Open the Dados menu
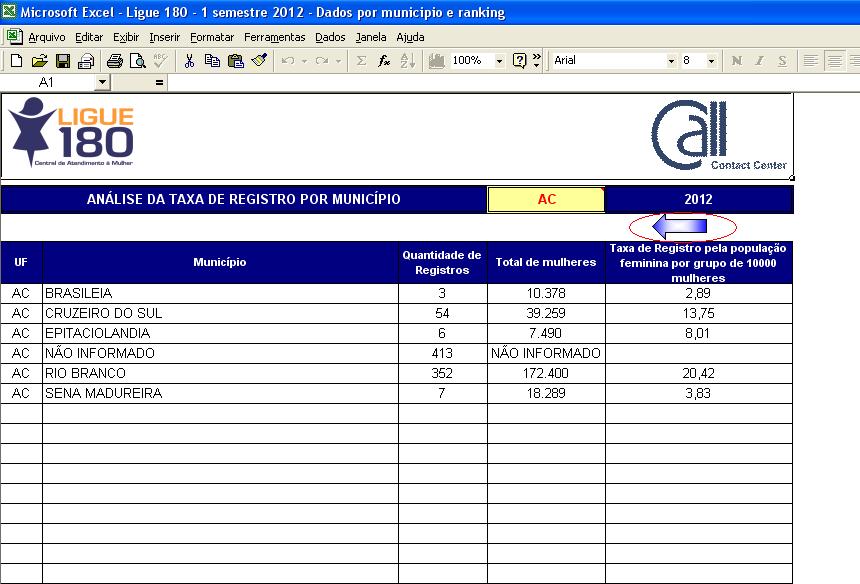 coord(330,37)
